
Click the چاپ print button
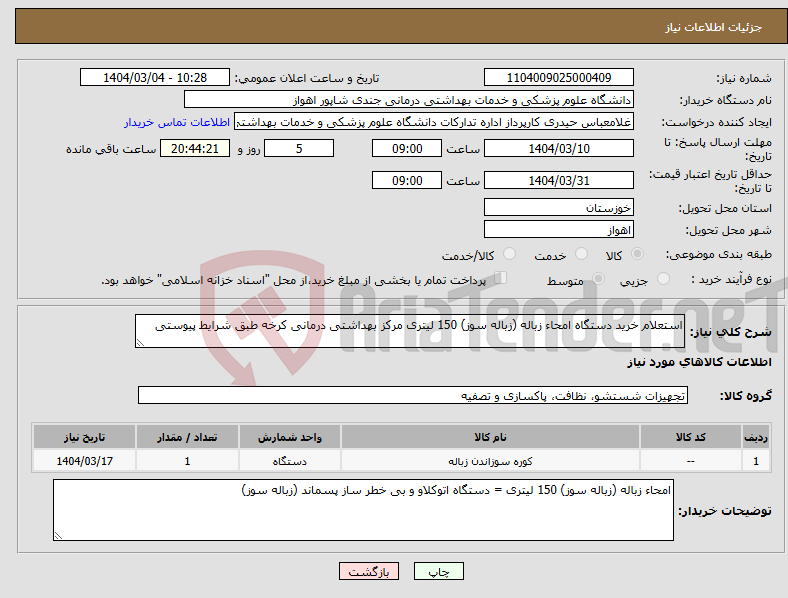pos(439,571)
